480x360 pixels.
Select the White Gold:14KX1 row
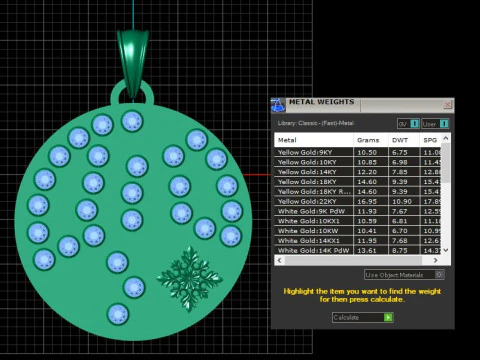(x=358, y=241)
